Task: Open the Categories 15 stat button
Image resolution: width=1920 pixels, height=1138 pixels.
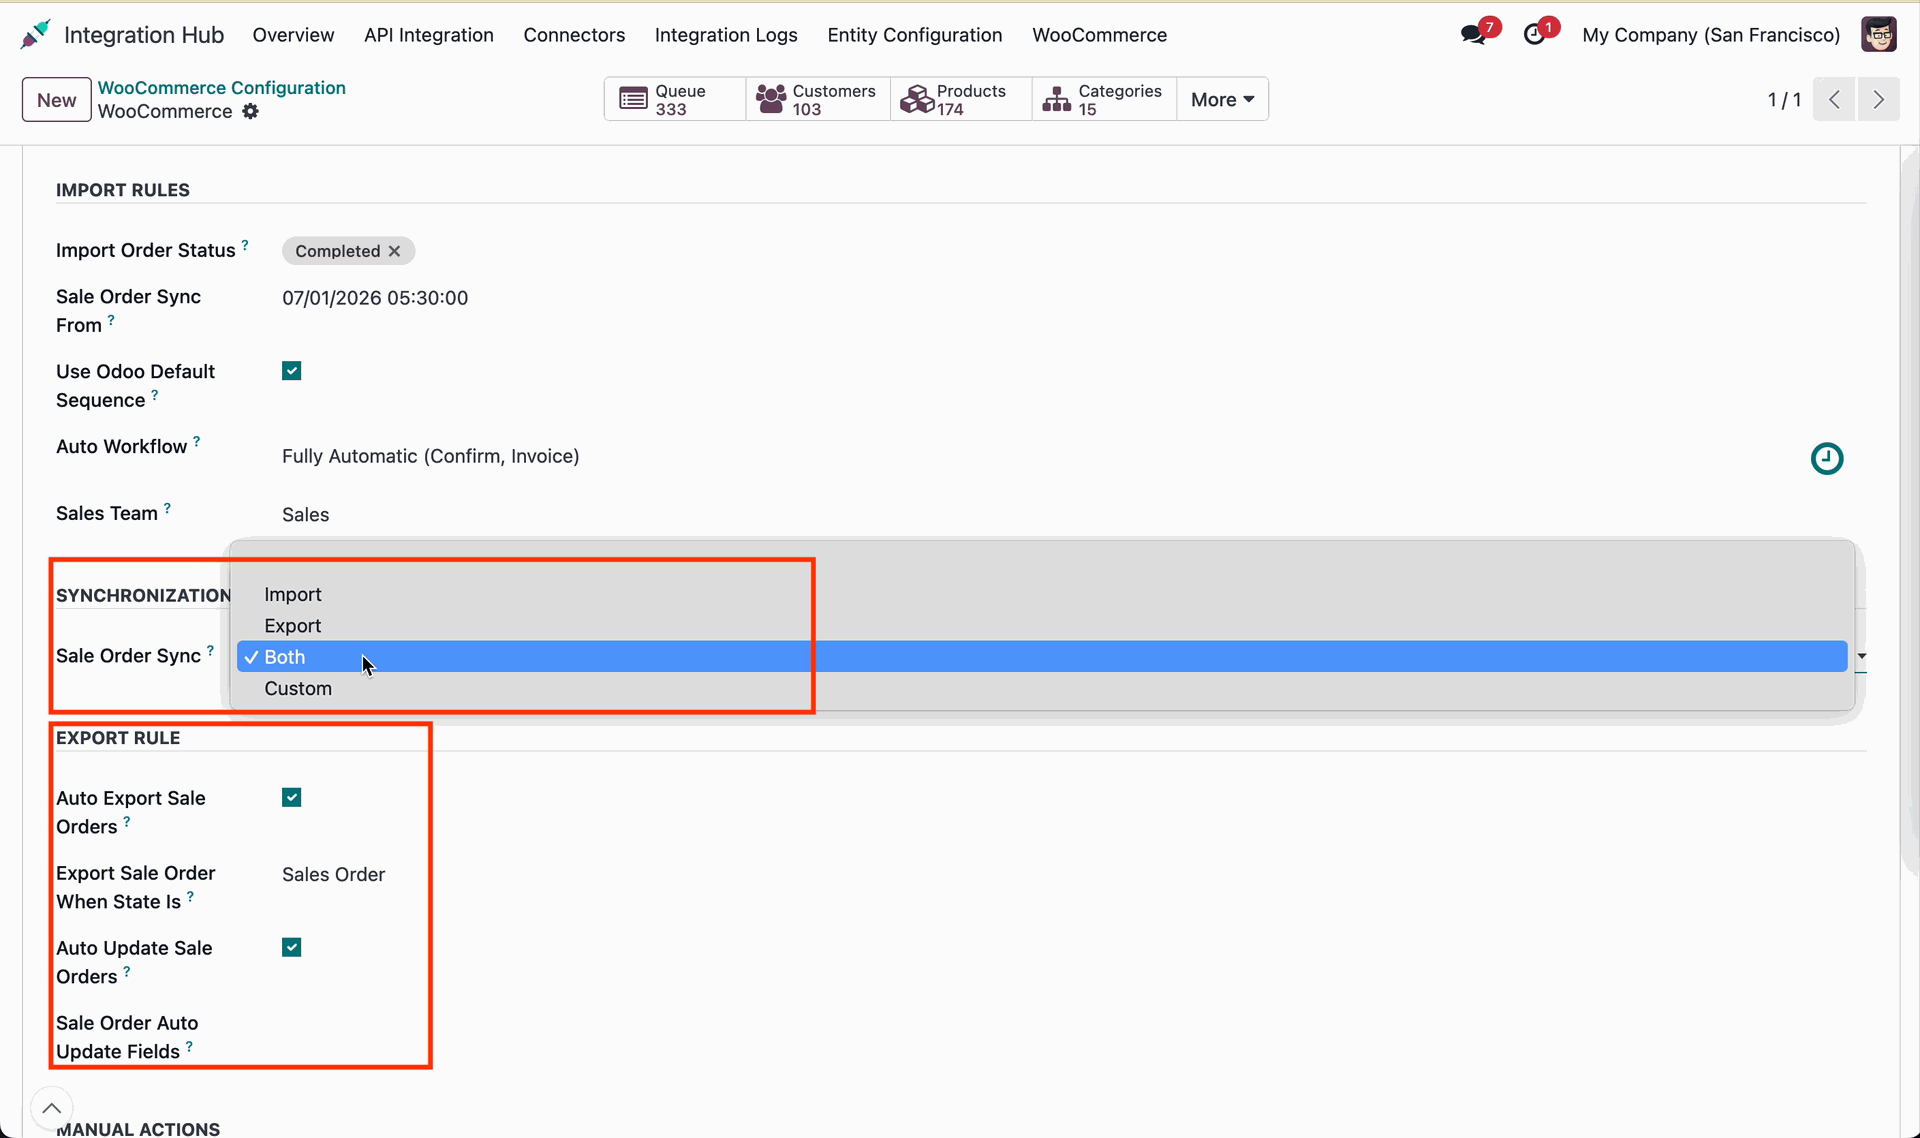Action: tap(1104, 99)
